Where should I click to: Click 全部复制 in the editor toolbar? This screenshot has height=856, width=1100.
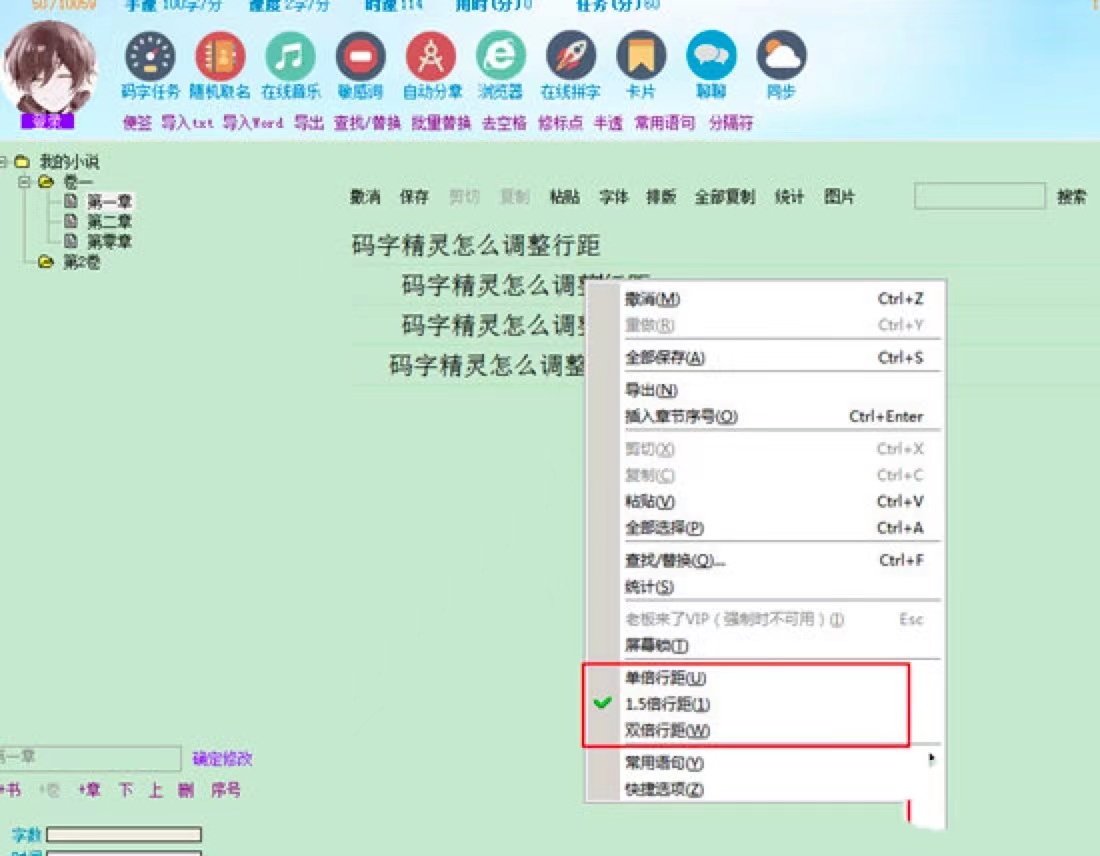pyautogui.click(x=725, y=197)
